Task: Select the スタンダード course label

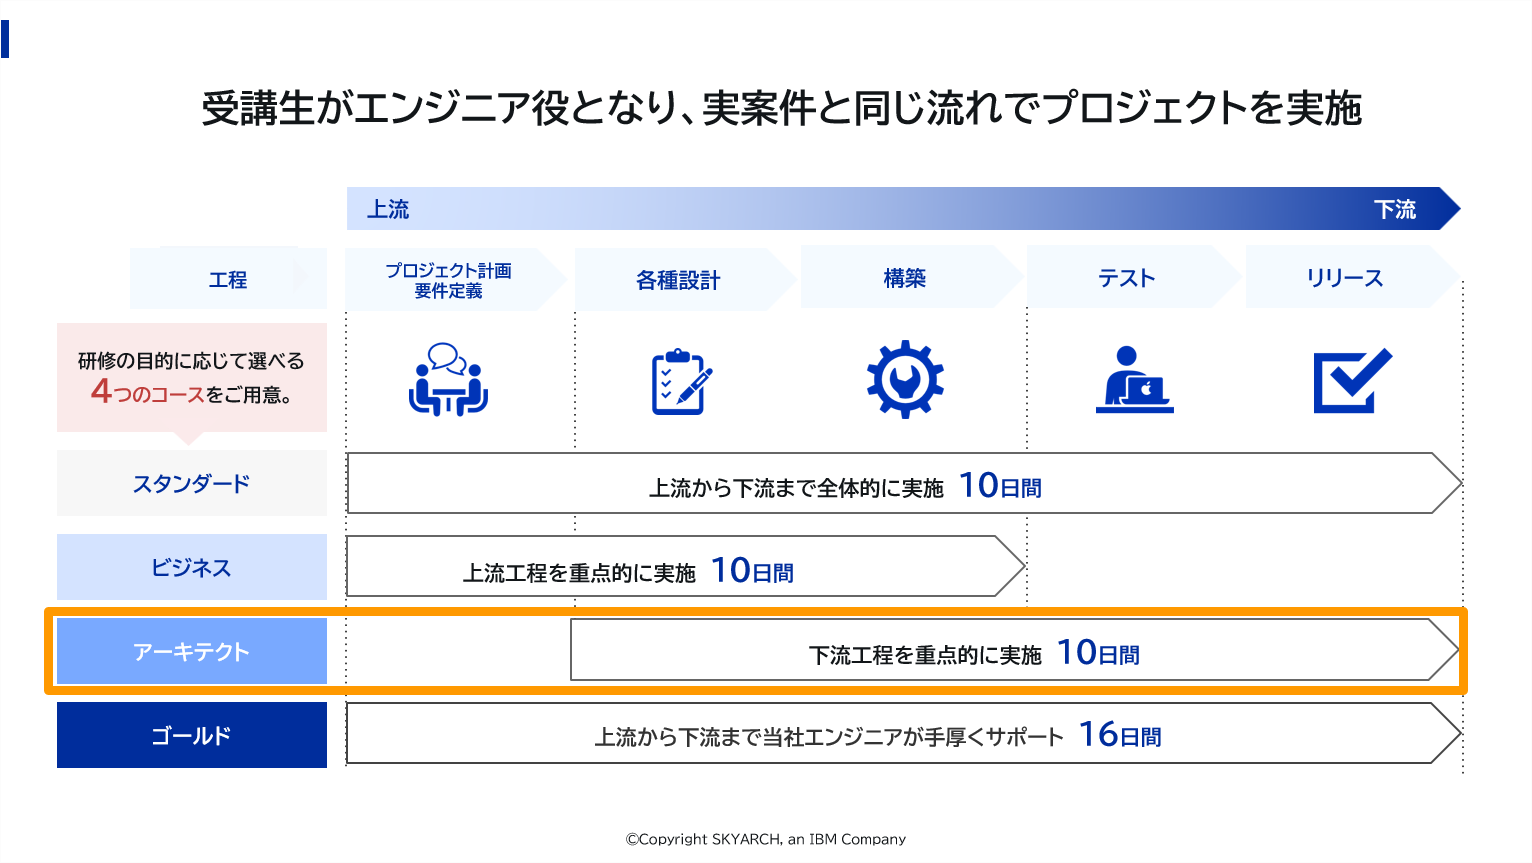Action: (192, 484)
